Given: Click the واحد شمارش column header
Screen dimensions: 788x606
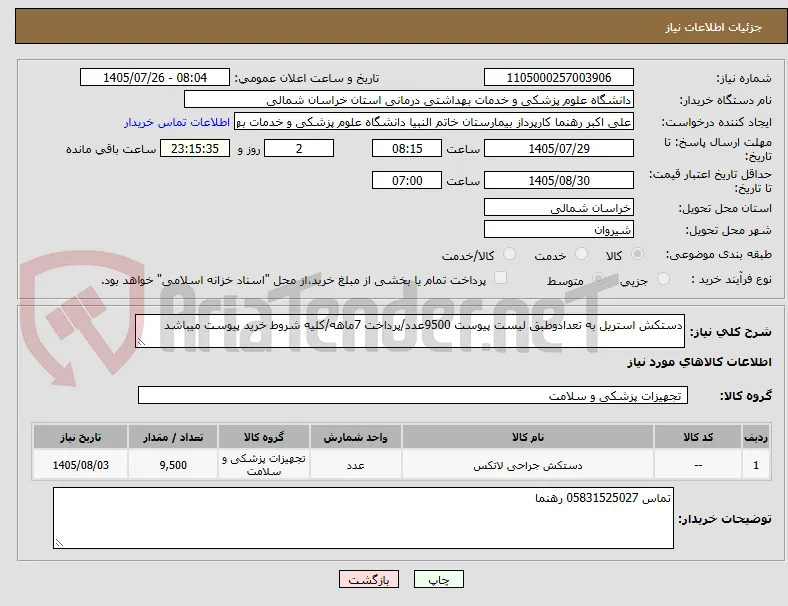Looking at the screenshot, I should coord(355,437).
